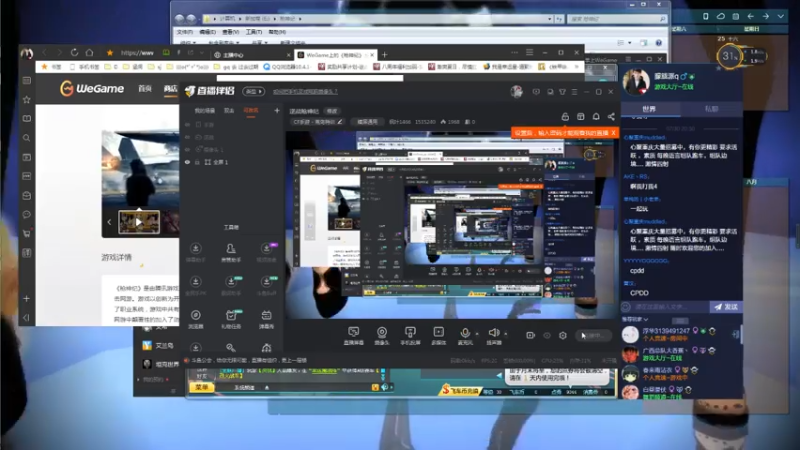Open Explorer 查看(V) menu
The image size is (800, 450).
(231, 32)
